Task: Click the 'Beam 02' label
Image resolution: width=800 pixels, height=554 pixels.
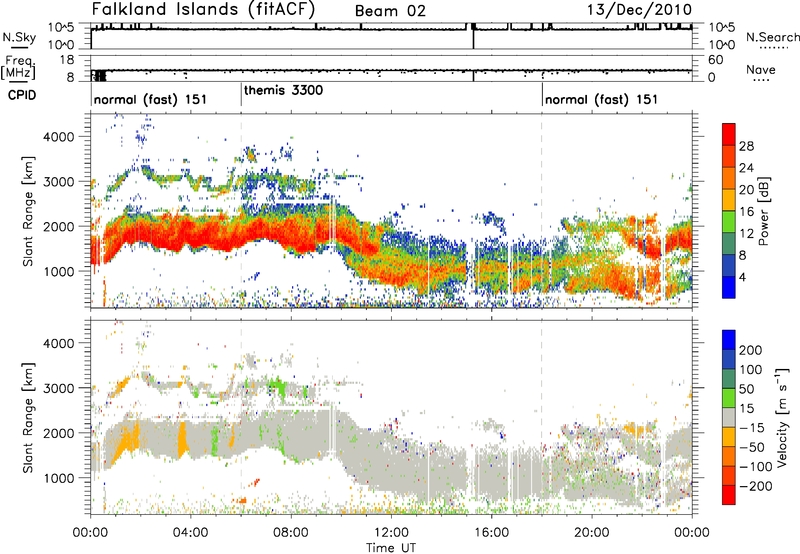Action: 390,11
